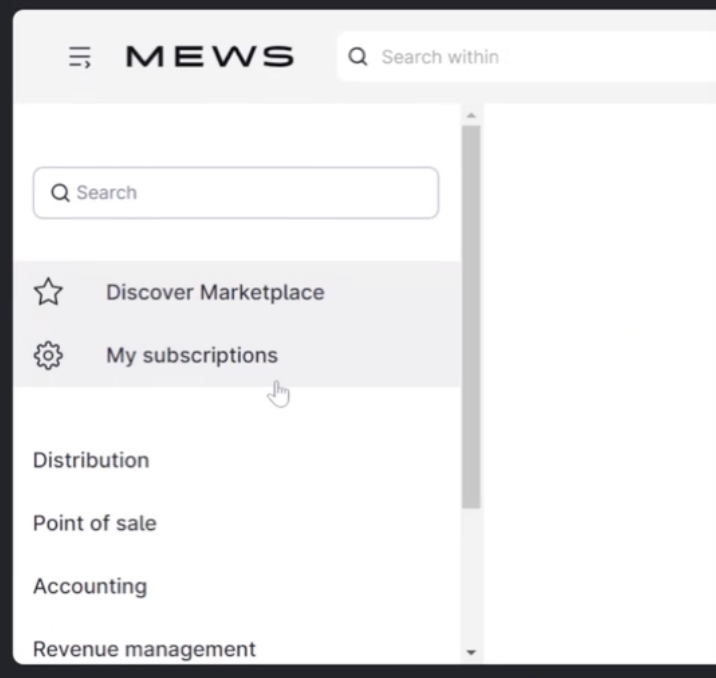Open Discover Marketplace
The height and width of the screenshot is (678, 716).
pyautogui.click(x=237, y=292)
